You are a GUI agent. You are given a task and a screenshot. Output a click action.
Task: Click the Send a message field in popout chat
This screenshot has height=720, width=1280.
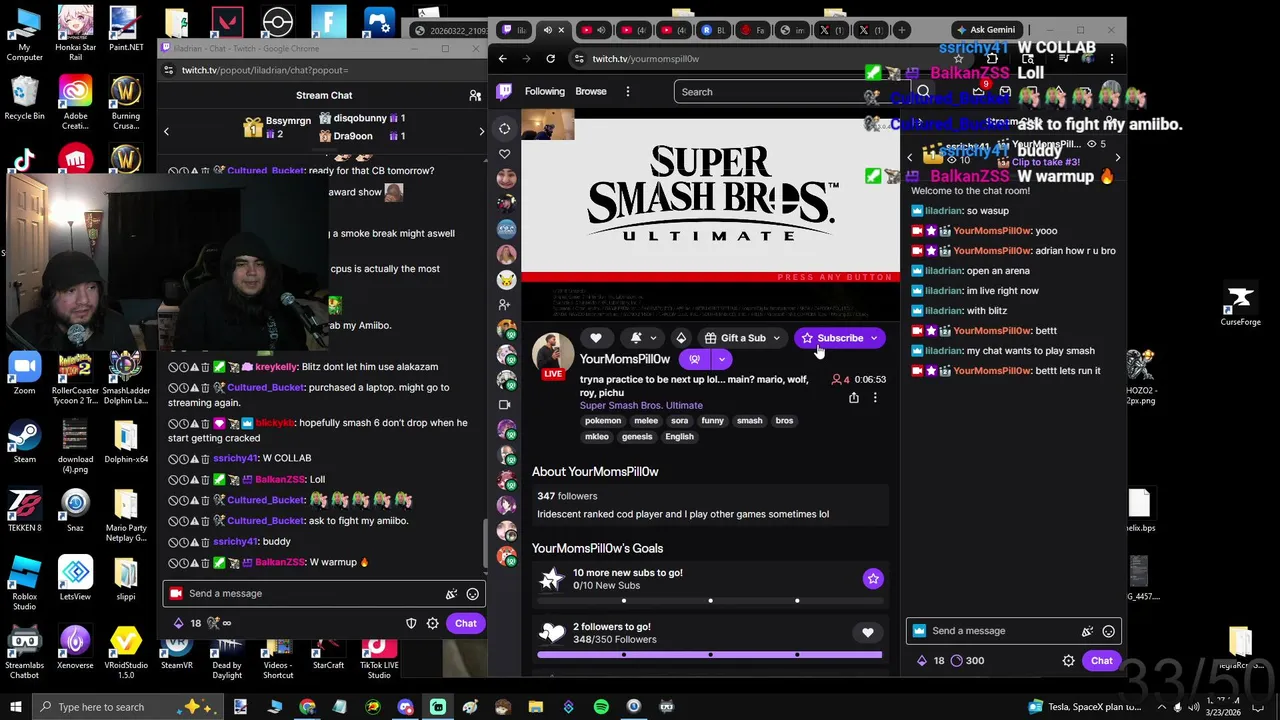tap(324, 594)
